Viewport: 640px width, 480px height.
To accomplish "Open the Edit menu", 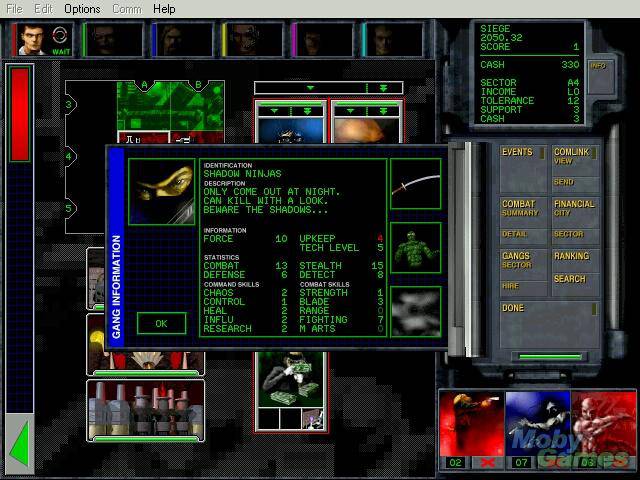I will [x=43, y=9].
